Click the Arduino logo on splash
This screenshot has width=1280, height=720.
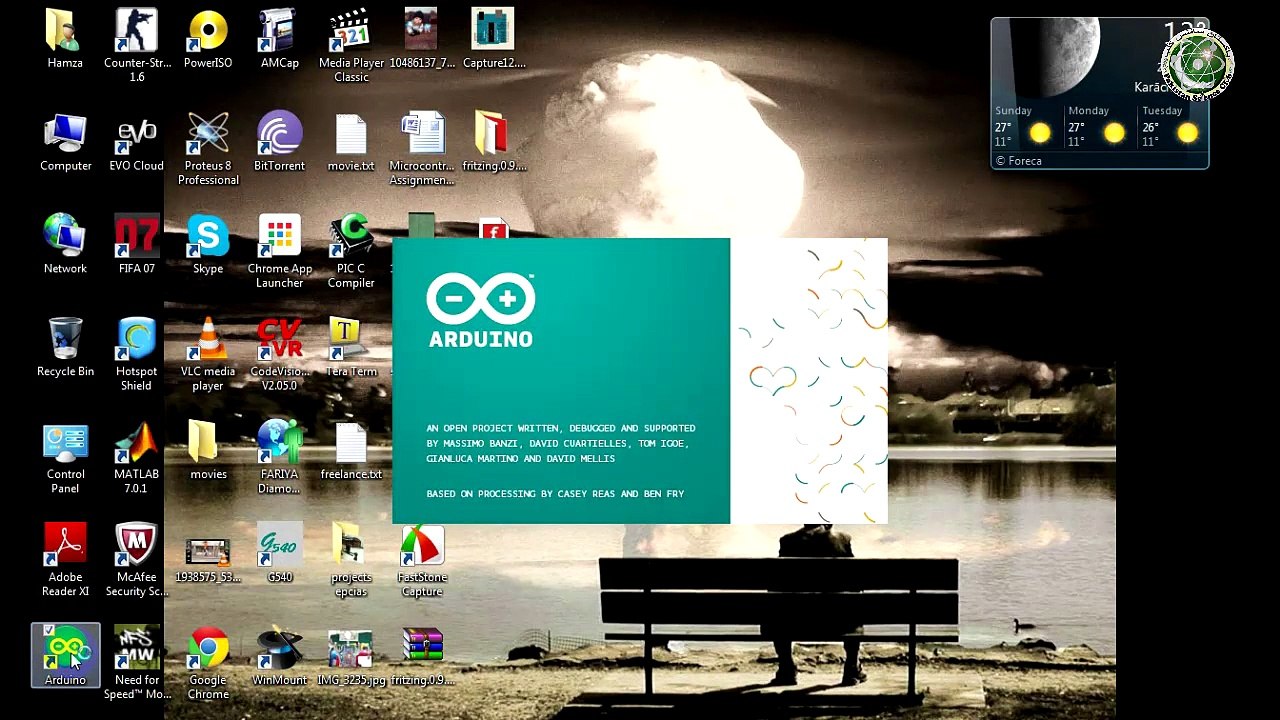[481, 310]
